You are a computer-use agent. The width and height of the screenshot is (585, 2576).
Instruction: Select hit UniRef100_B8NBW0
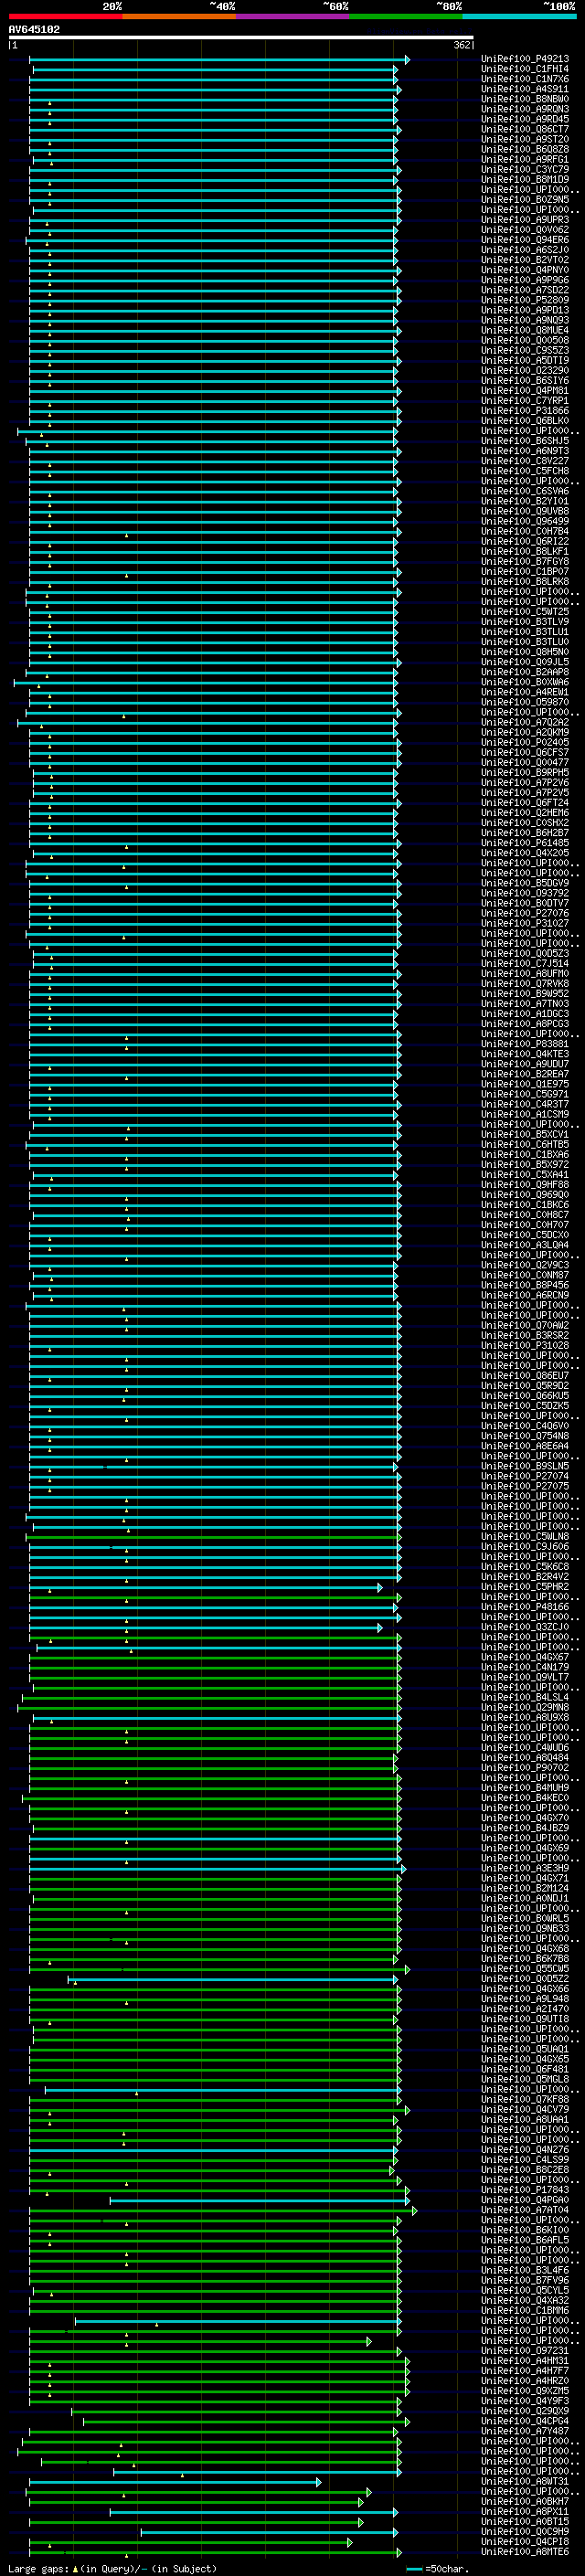click(x=525, y=99)
